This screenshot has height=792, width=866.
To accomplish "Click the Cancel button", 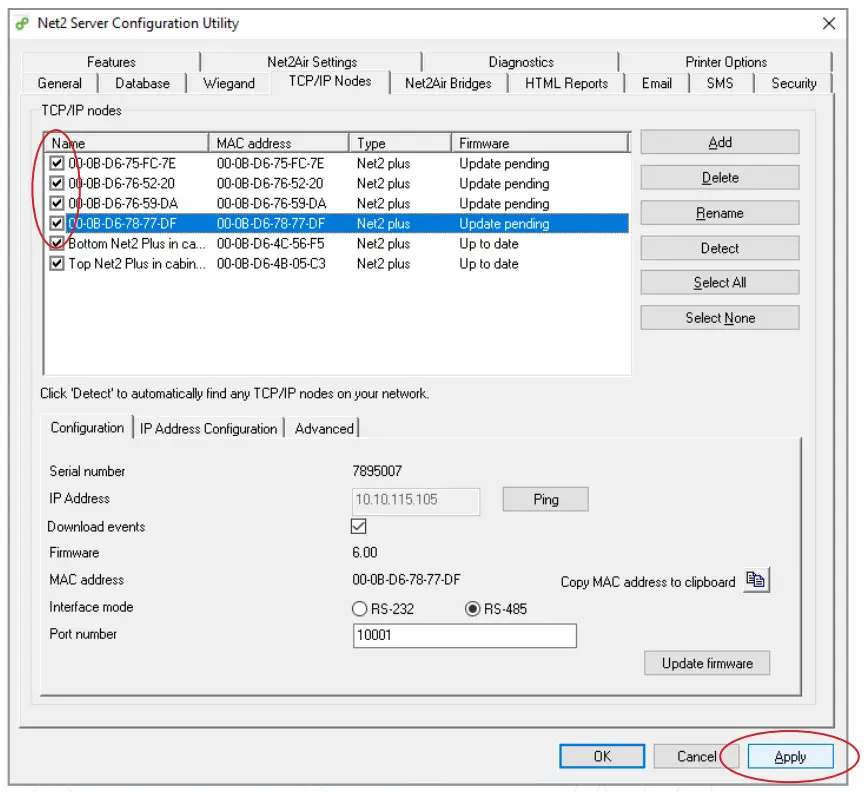I will [x=696, y=756].
